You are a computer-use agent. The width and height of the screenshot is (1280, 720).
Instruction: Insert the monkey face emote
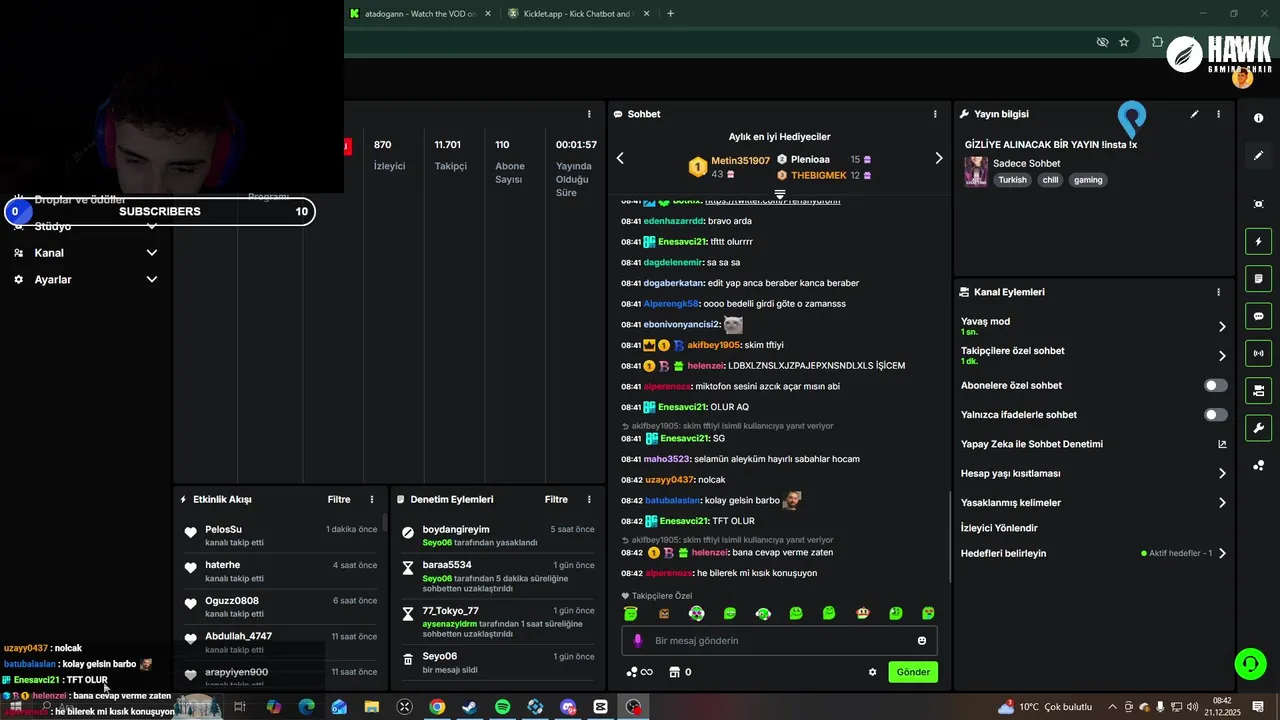point(862,613)
